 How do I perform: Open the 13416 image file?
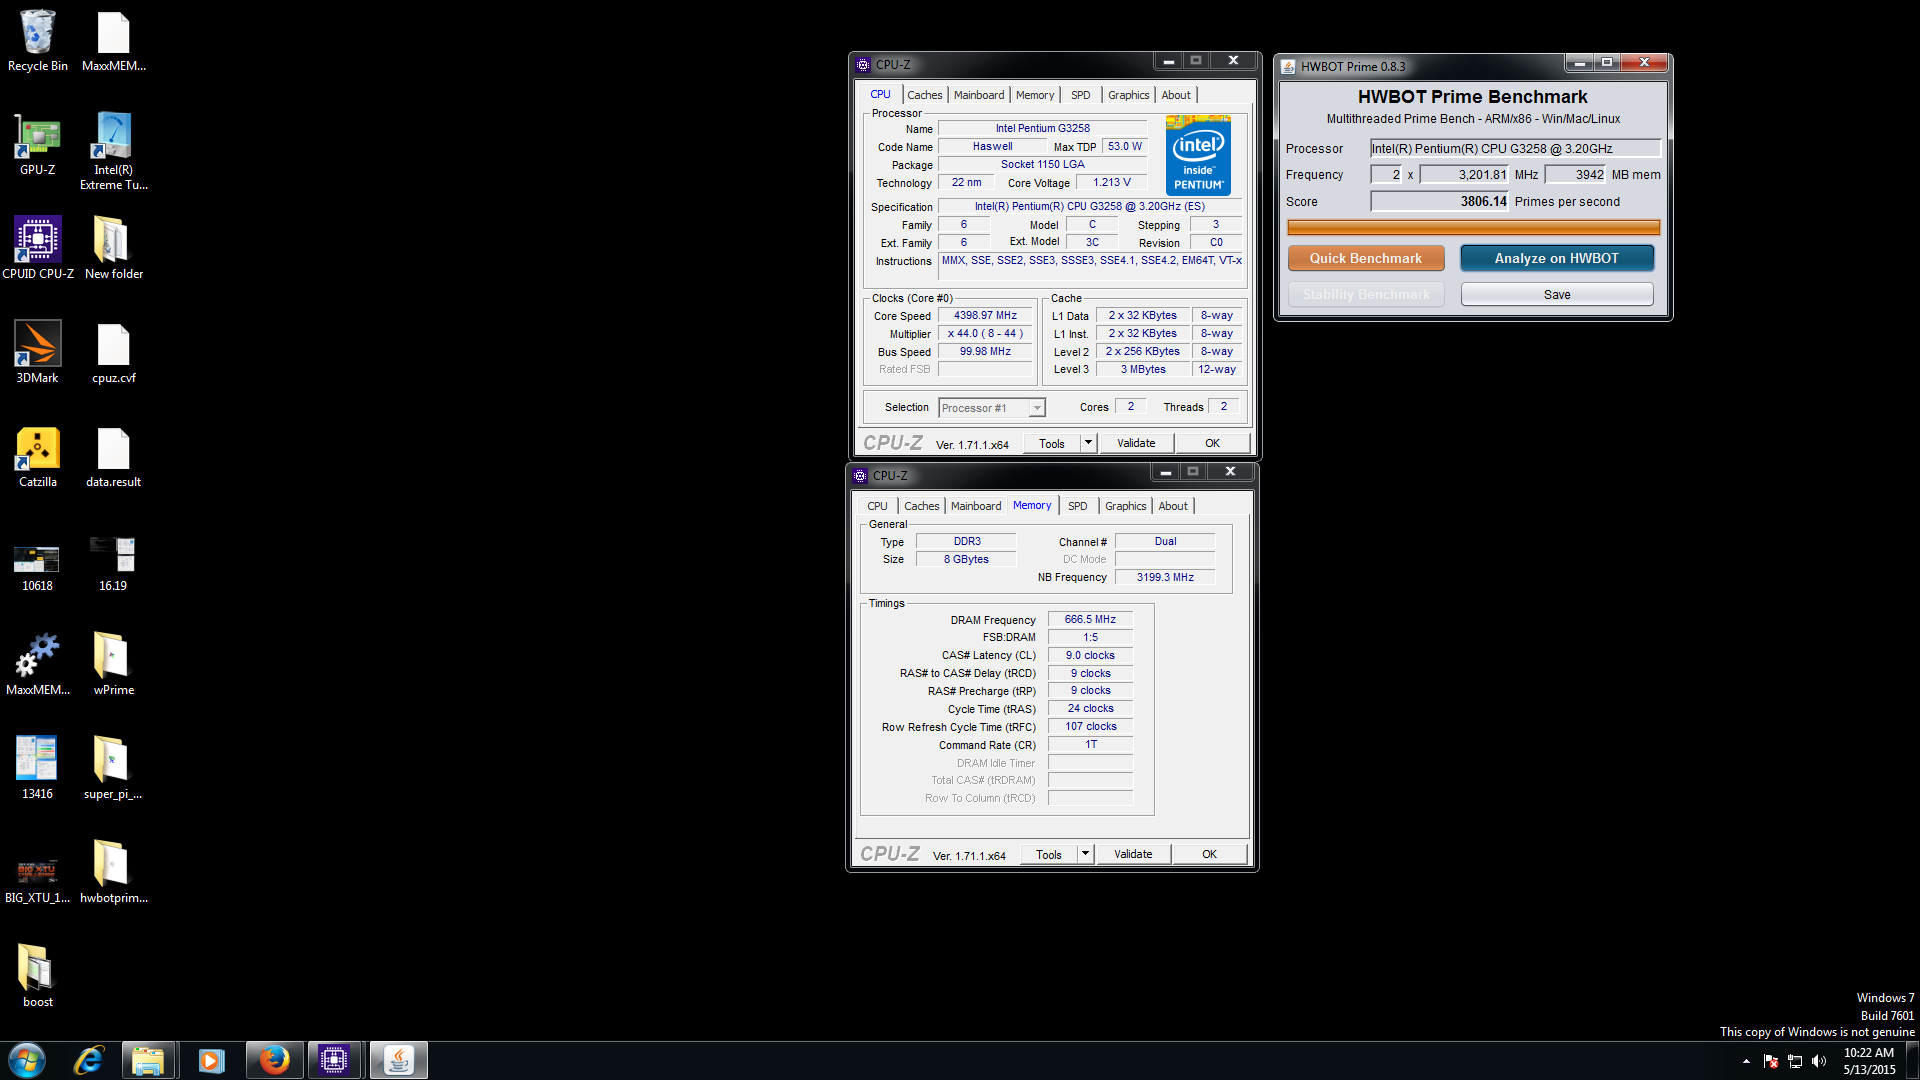pyautogui.click(x=38, y=768)
